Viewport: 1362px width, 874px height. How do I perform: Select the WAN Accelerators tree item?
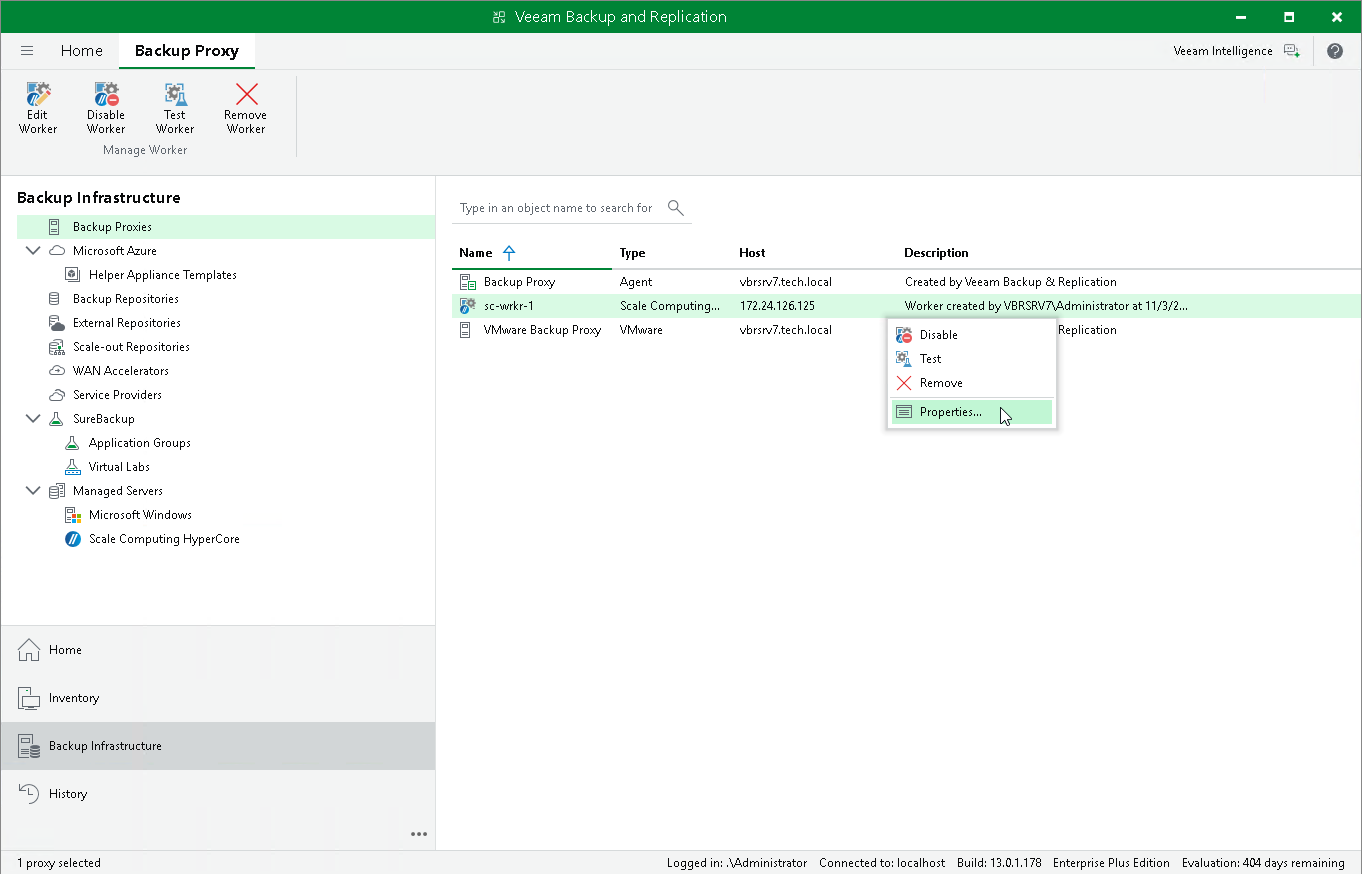[x=121, y=371]
